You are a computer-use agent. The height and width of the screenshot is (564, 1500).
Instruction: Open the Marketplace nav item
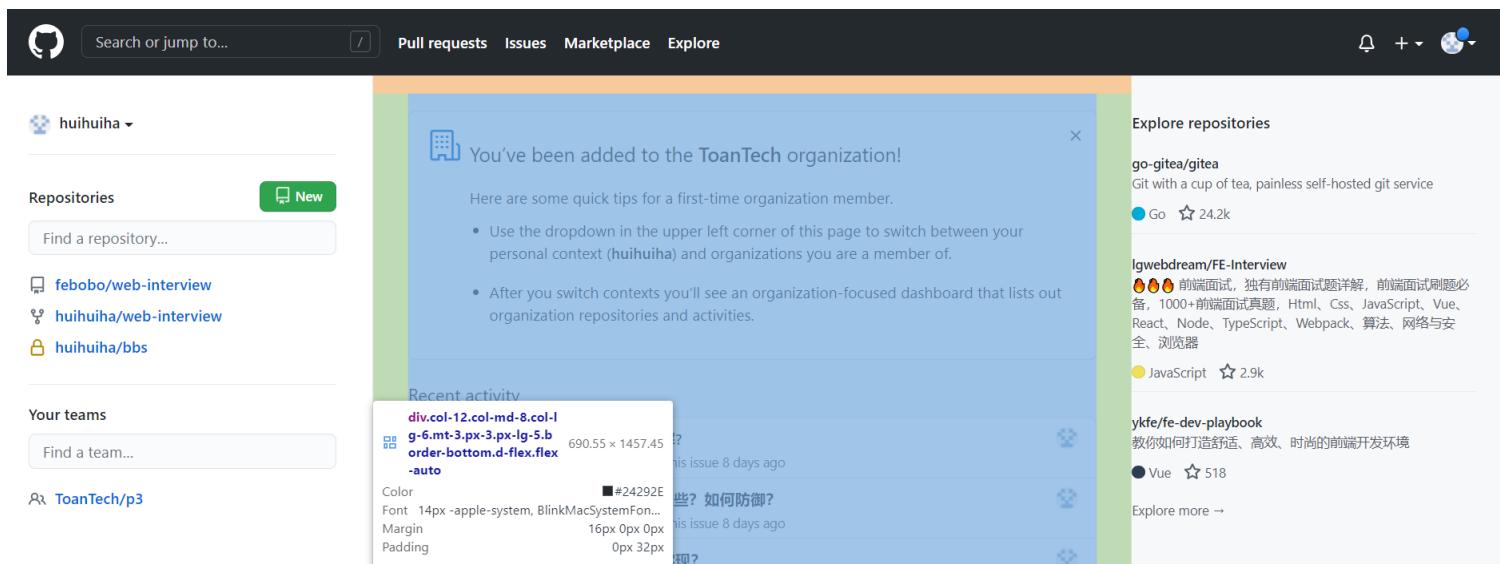click(606, 43)
